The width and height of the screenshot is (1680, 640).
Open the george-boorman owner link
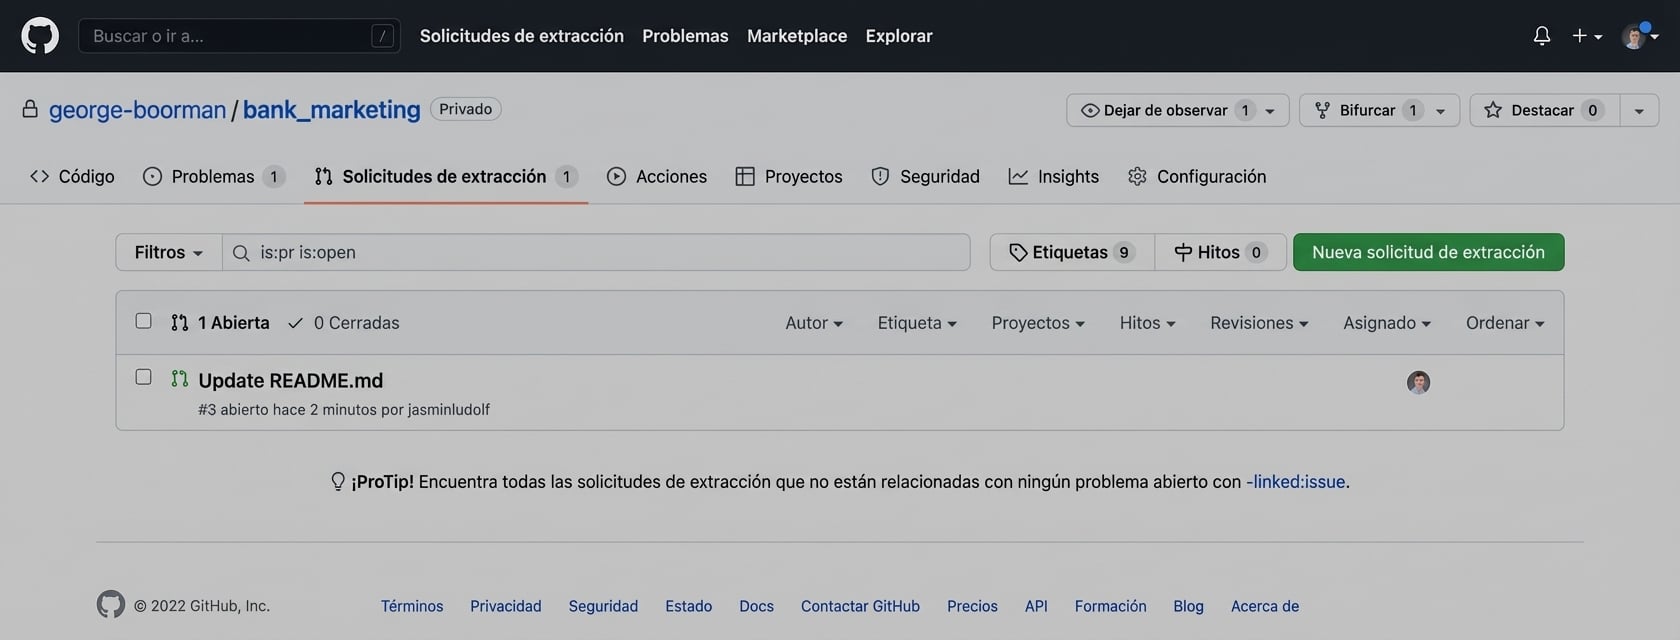click(x=138, y=109)
